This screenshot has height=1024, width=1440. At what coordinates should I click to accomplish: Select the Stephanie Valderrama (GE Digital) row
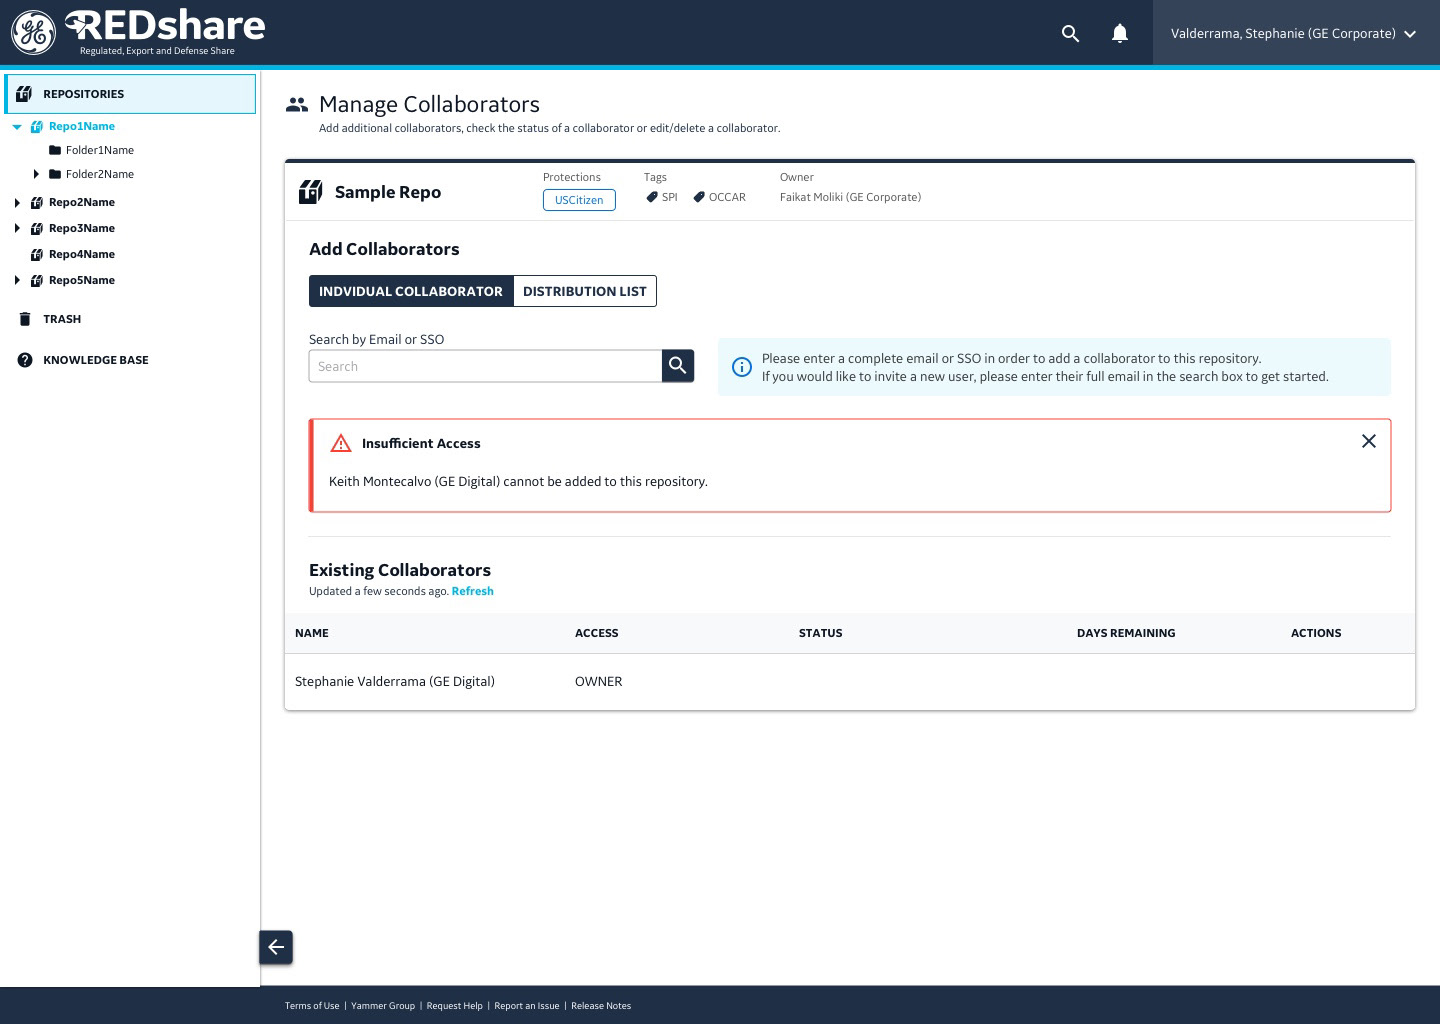click(x=850, y=682)
